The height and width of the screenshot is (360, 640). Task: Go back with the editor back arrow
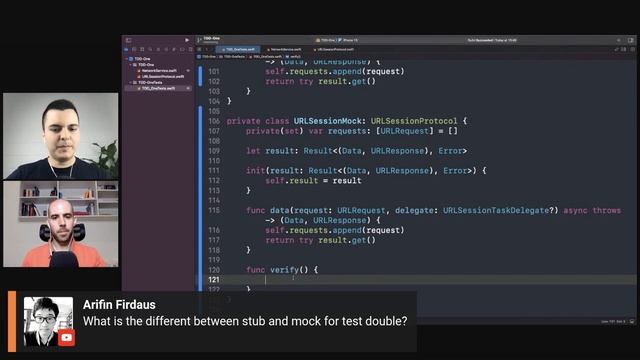point(207,49)
